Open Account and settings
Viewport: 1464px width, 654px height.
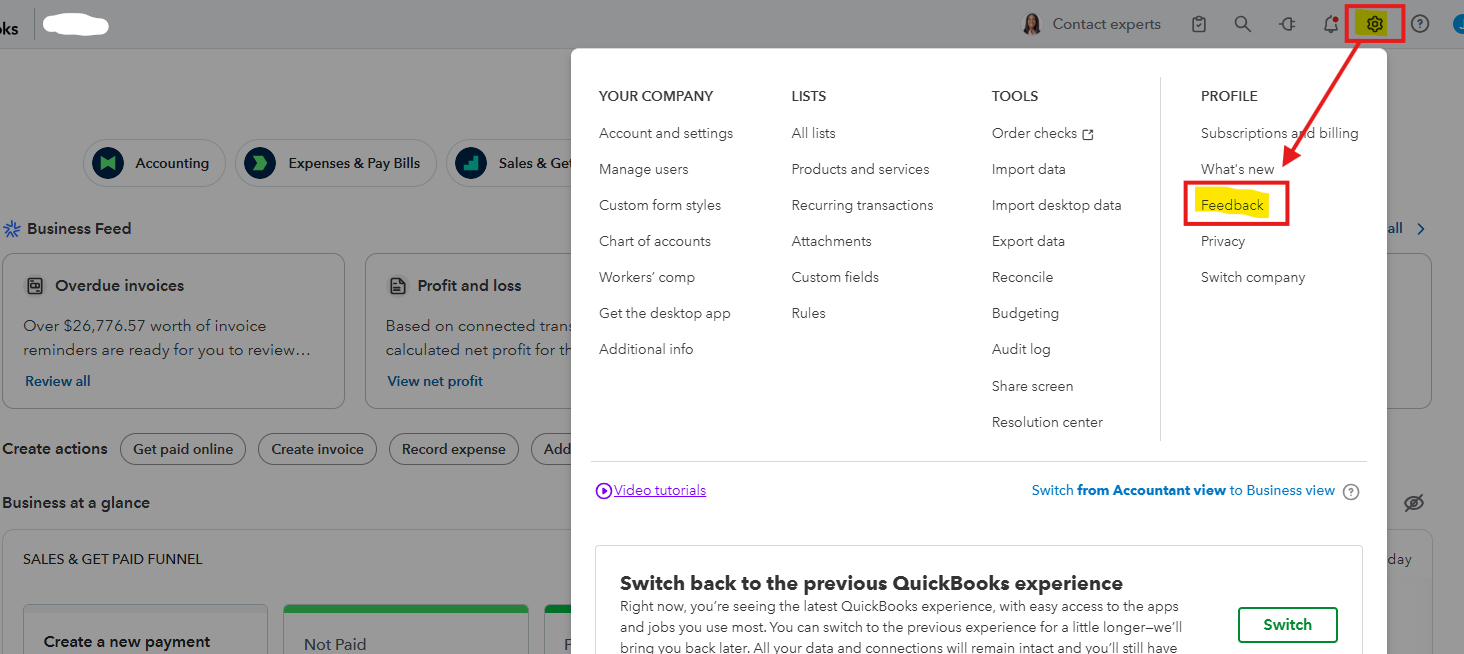[666, 133]
